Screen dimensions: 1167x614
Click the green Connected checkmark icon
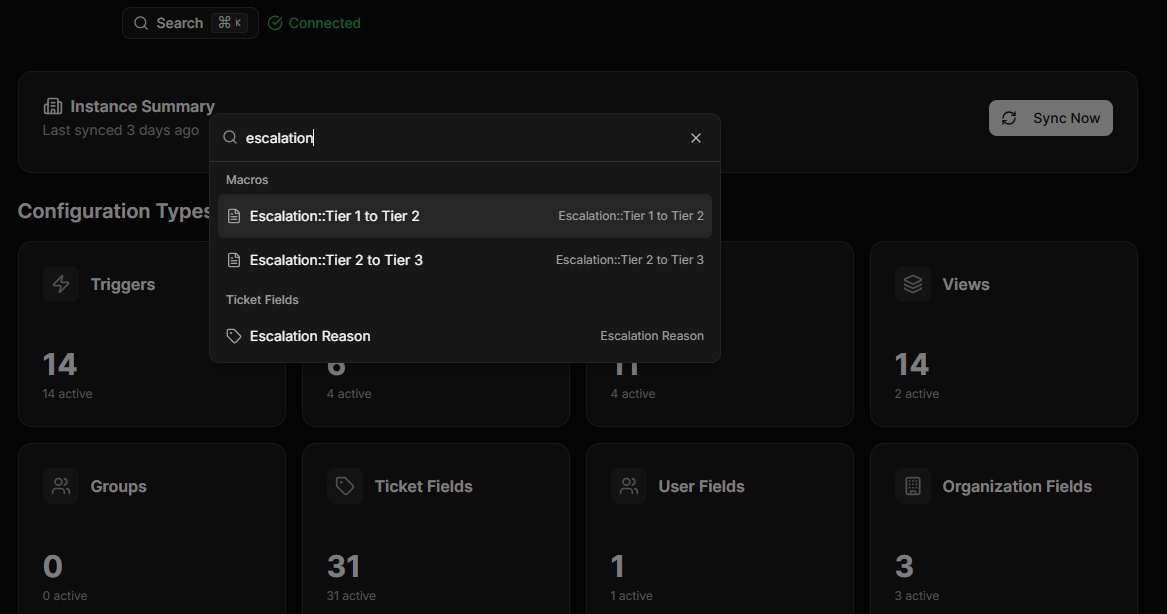(x=274, y=22)
